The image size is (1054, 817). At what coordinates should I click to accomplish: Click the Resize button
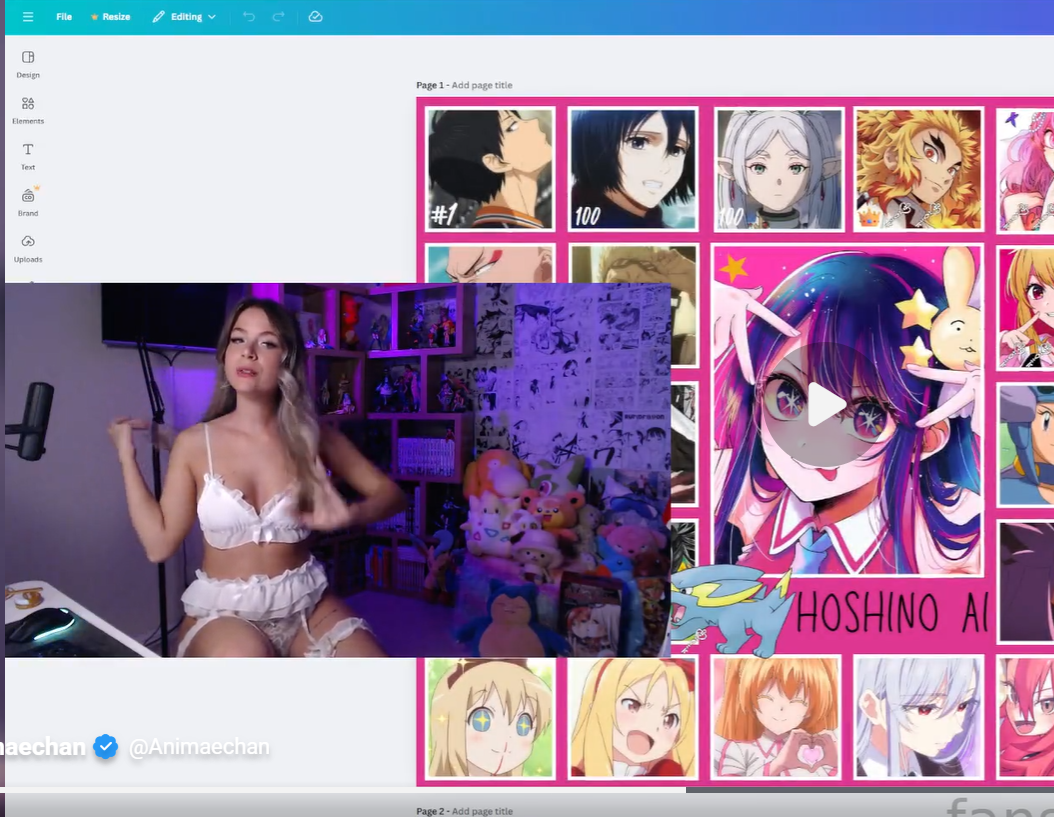click(110, 17)
